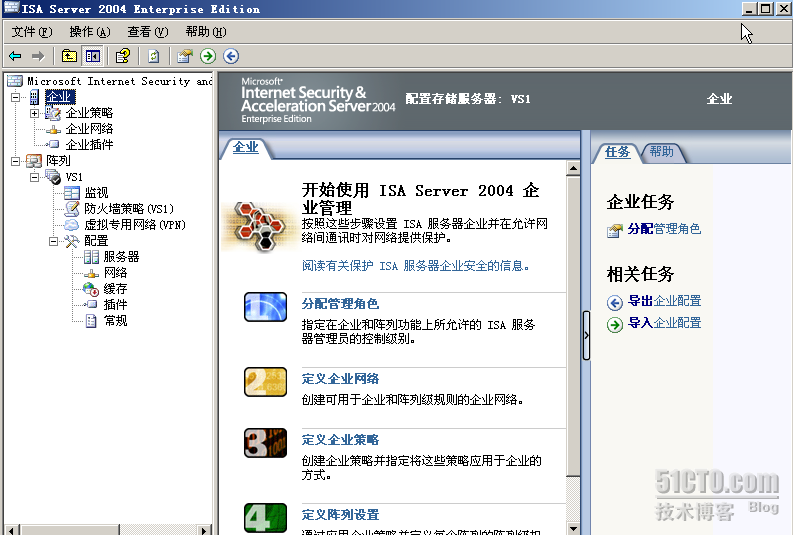Open the 定义阵列设置 link

point(340,515)
